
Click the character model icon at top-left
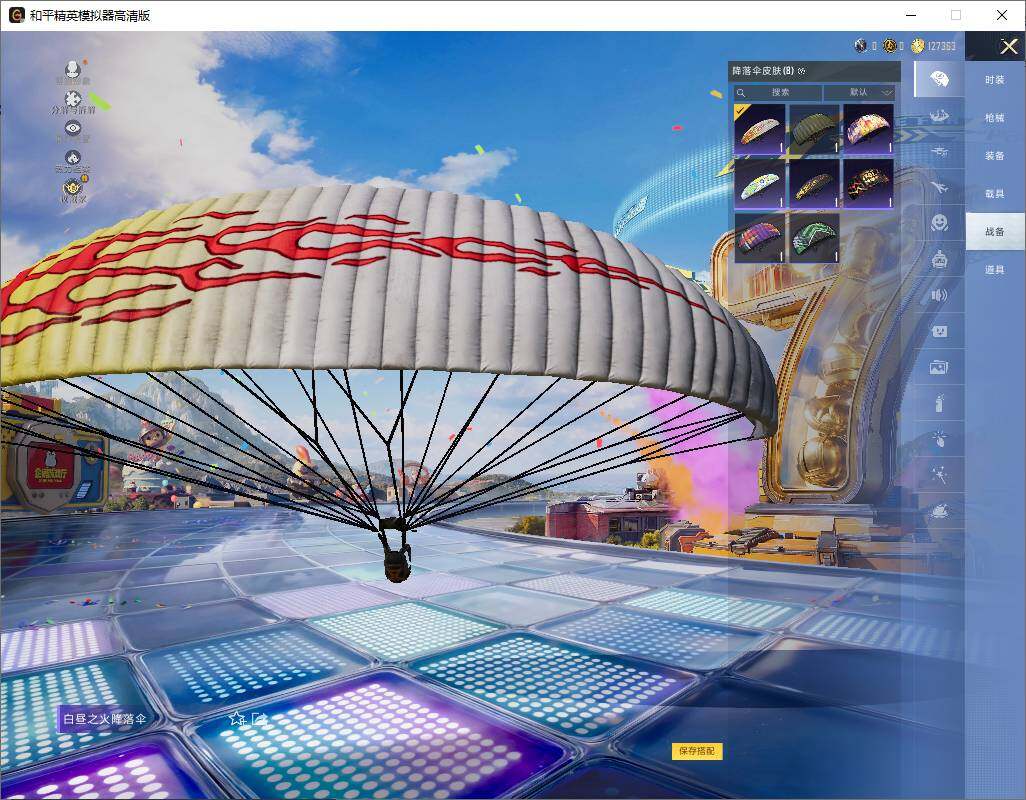73,68
